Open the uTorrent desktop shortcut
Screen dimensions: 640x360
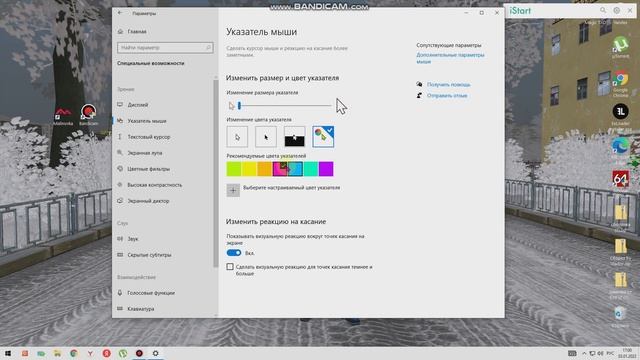tap(620, 47)
